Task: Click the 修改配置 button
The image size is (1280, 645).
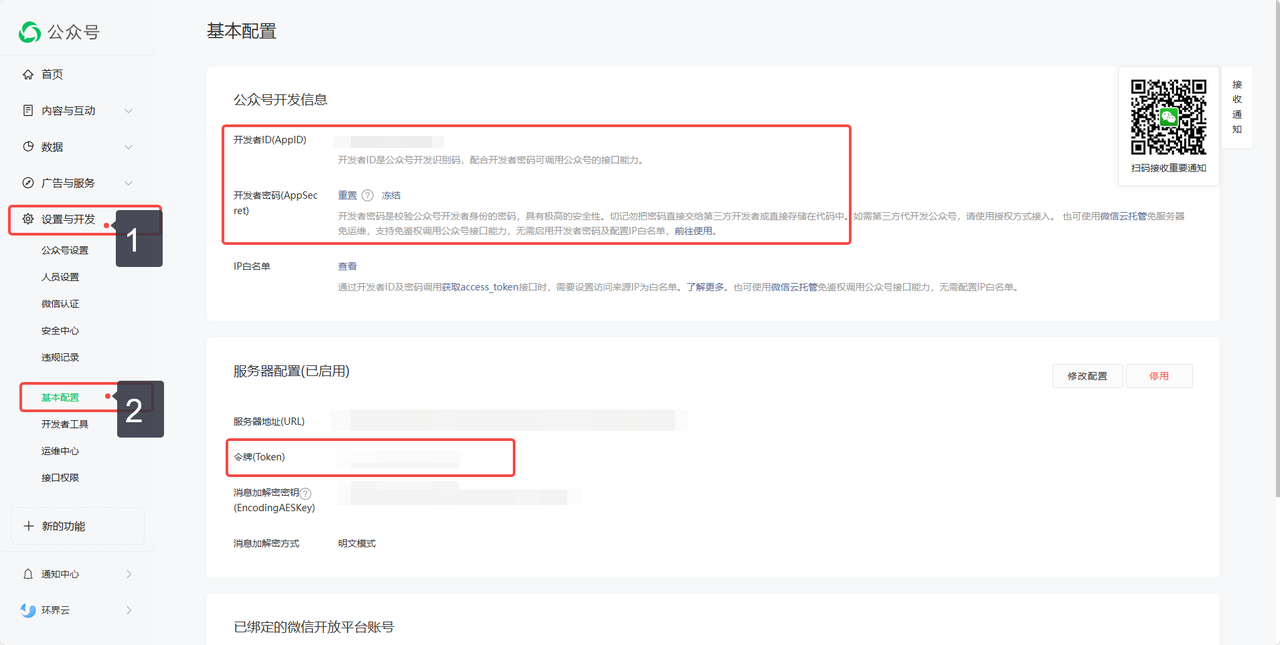Action: click(x=1087, y=375)
